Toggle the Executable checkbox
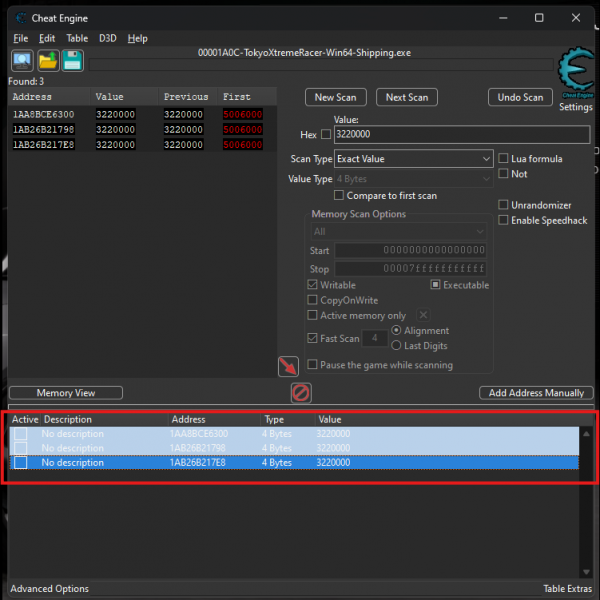Image resolution: width=600 pixels, height=600 pixels. [x=435, y=285]
